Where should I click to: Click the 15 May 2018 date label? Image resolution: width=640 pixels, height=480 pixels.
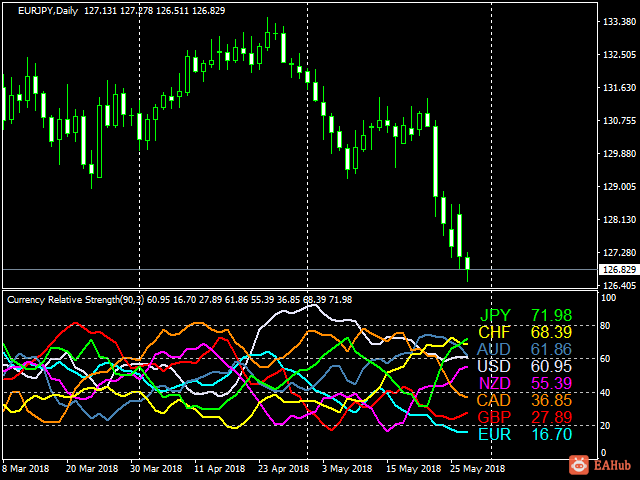pyautogui.click(x=413, y=469)
